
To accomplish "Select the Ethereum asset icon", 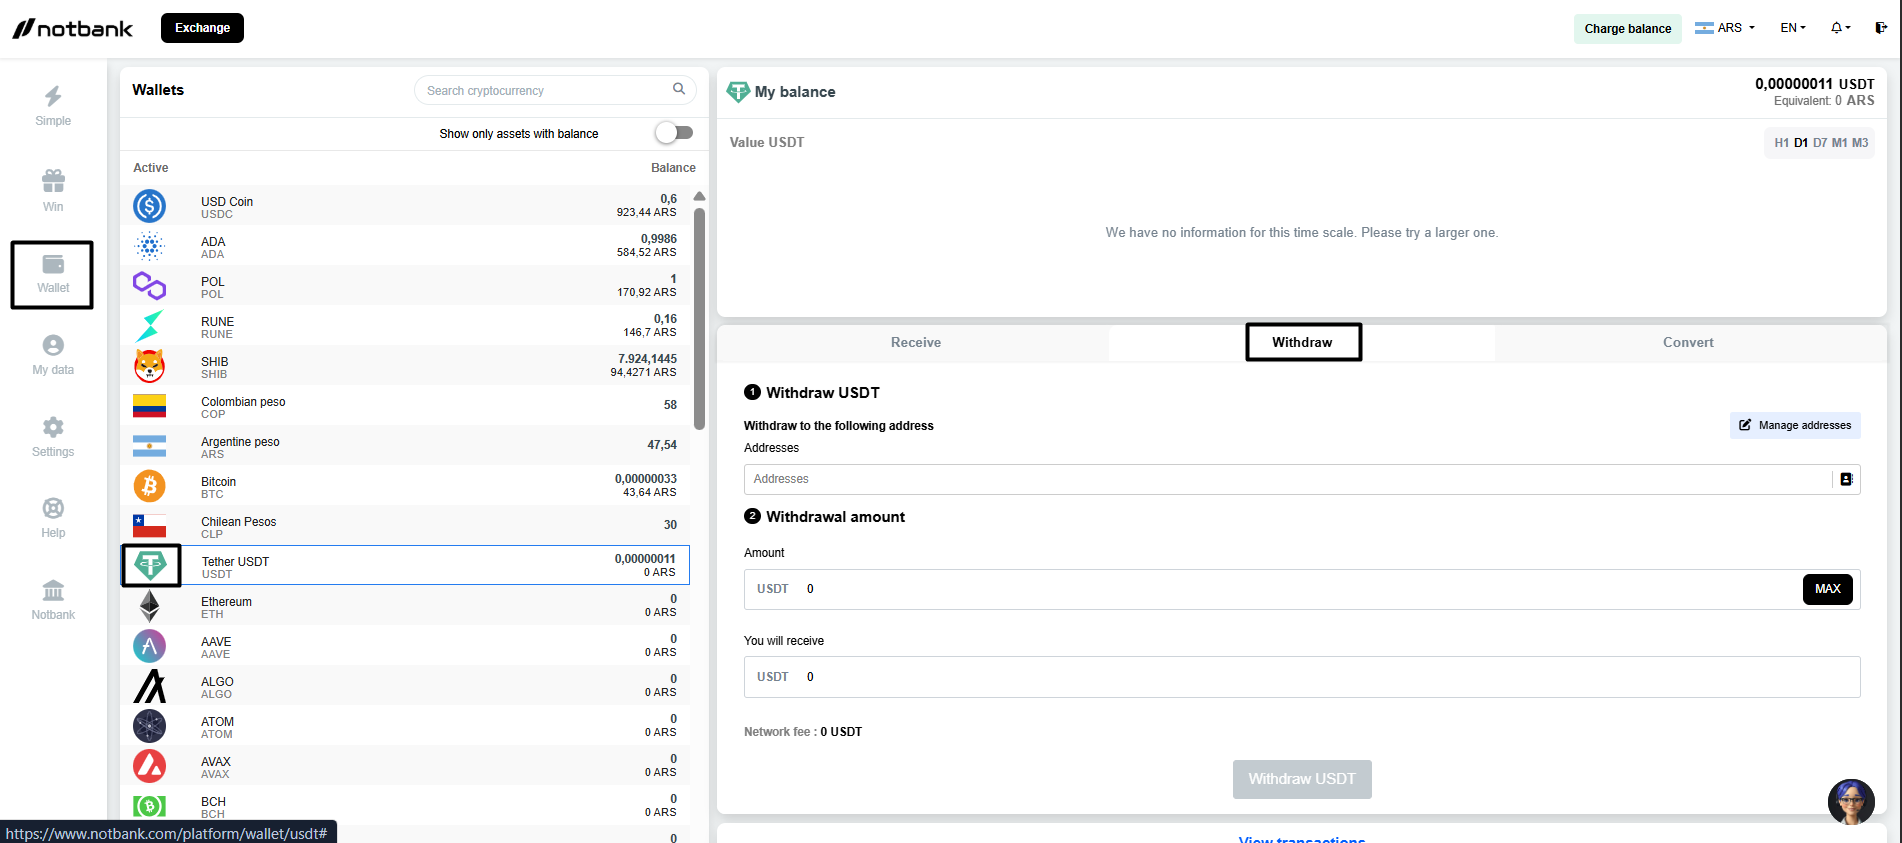I will (x=149, y=606).
